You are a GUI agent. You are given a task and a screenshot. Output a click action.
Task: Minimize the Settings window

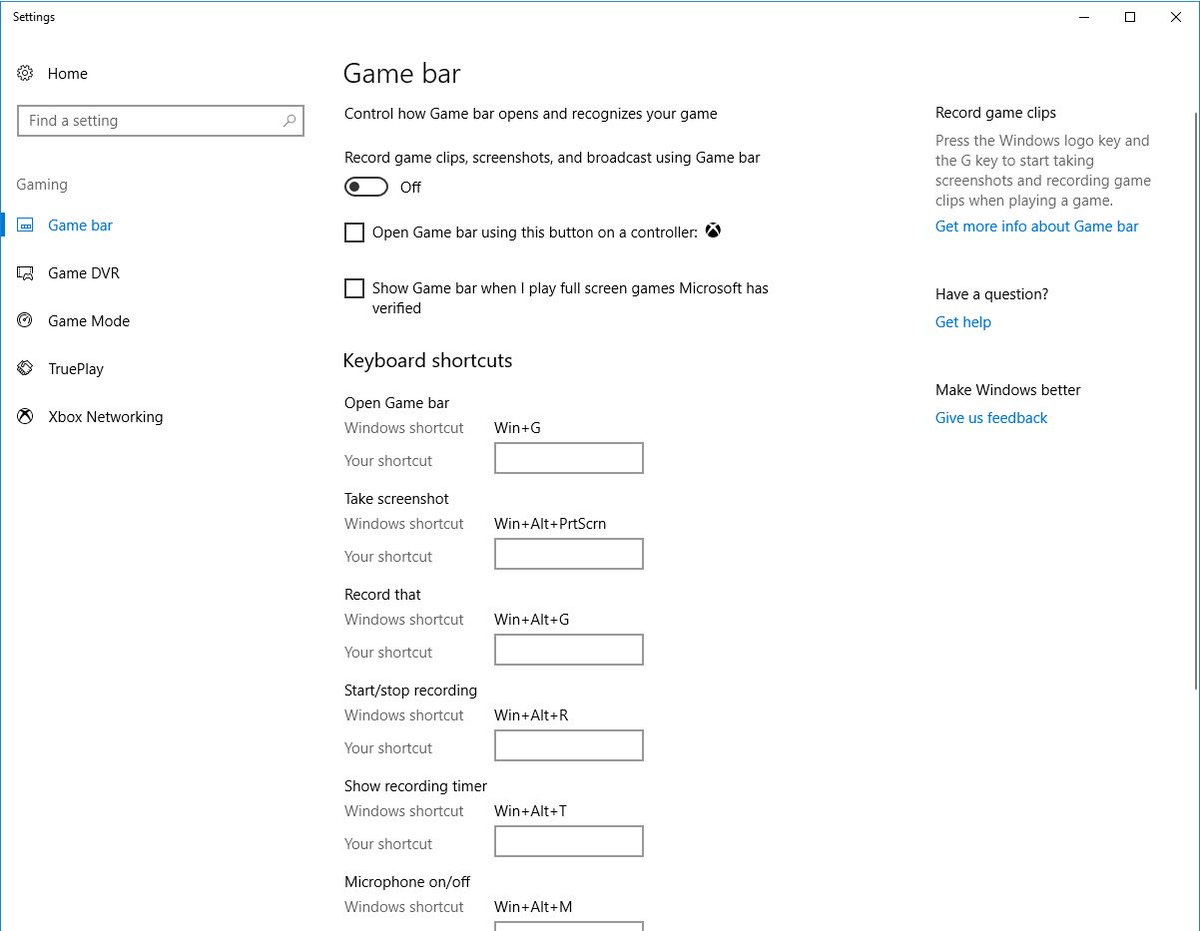[1084, 17]
